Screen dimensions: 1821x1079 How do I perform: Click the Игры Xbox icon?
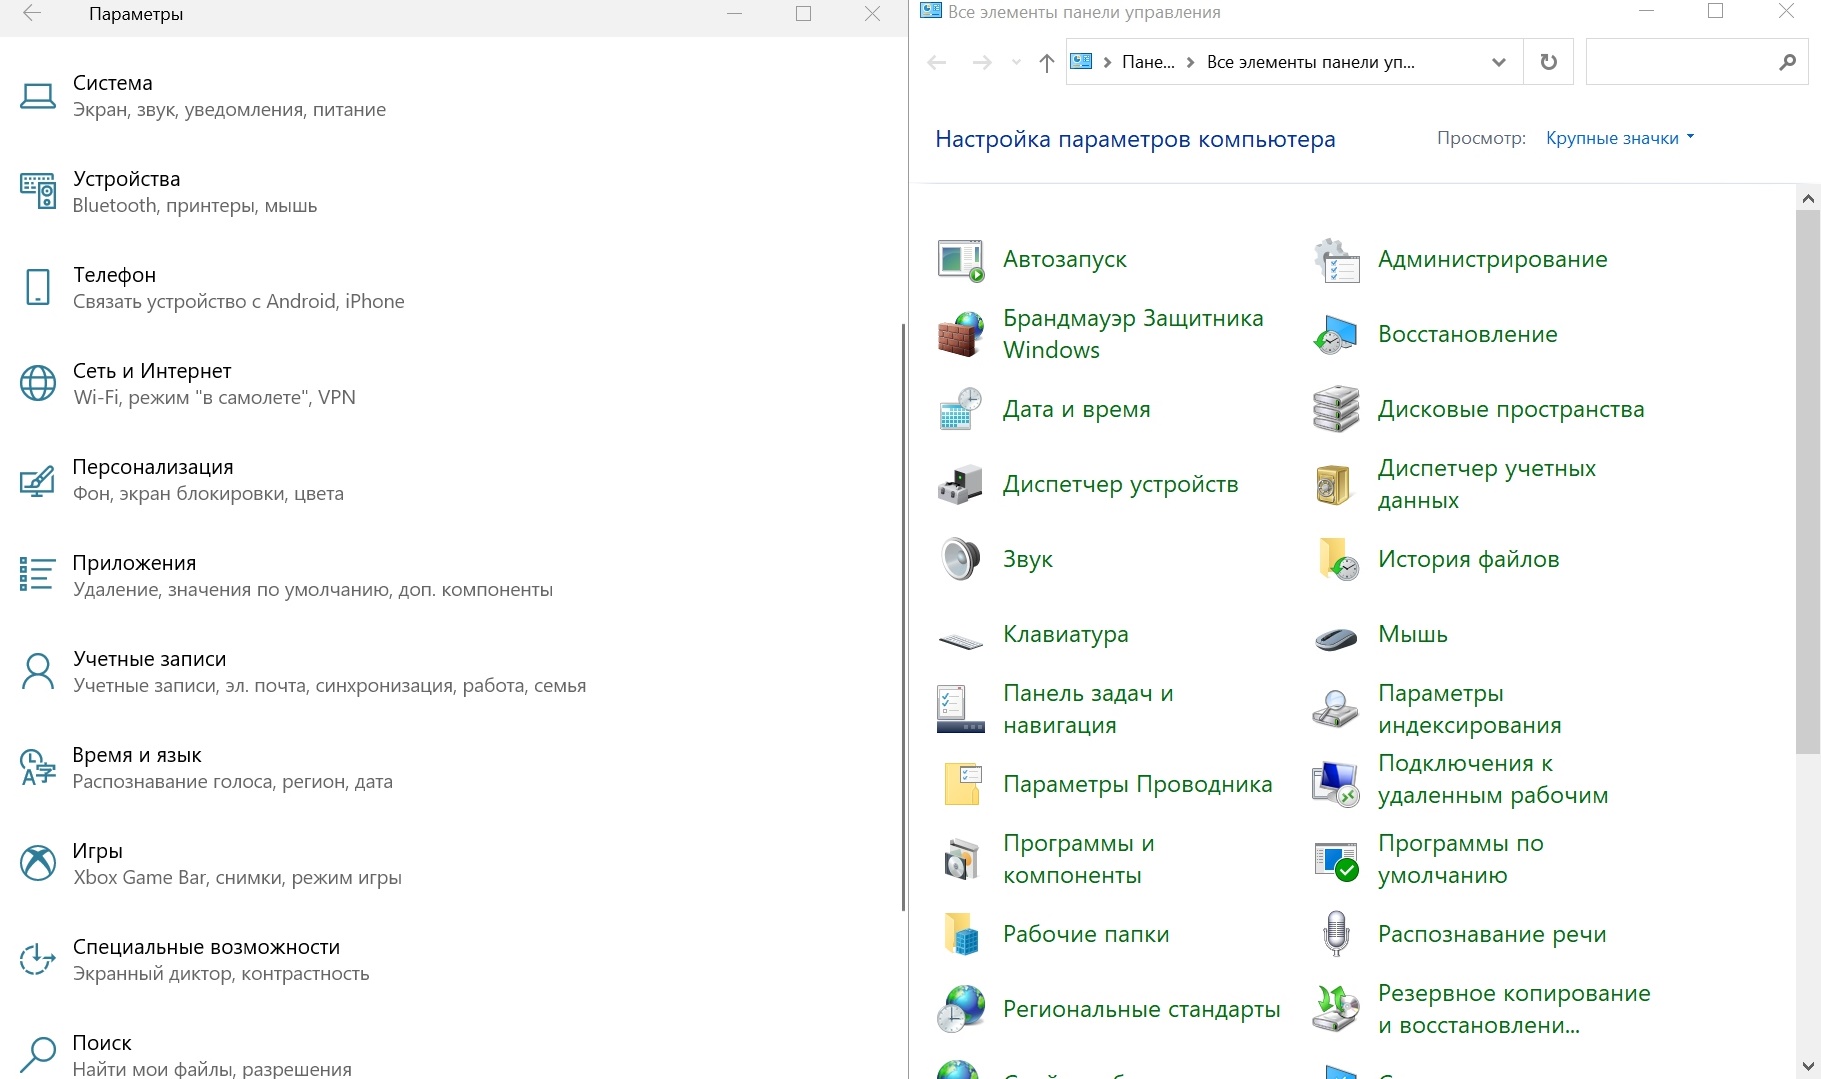[38, 863]
